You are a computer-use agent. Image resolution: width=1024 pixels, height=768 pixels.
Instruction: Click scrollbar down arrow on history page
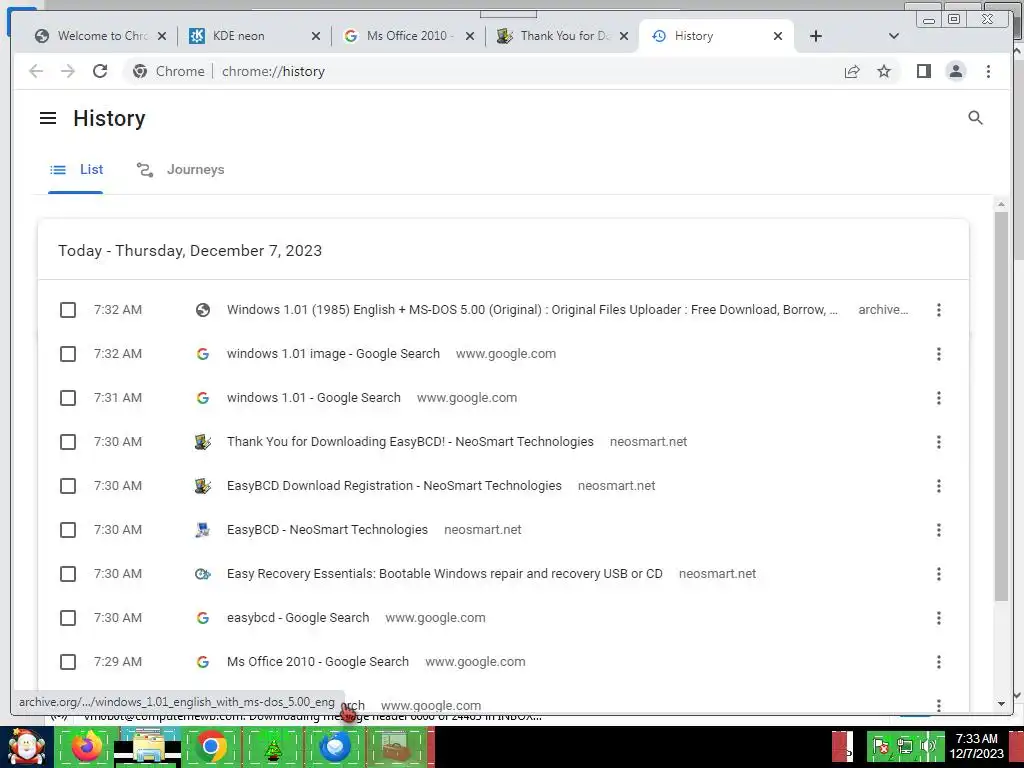[x=1000, y=703]
